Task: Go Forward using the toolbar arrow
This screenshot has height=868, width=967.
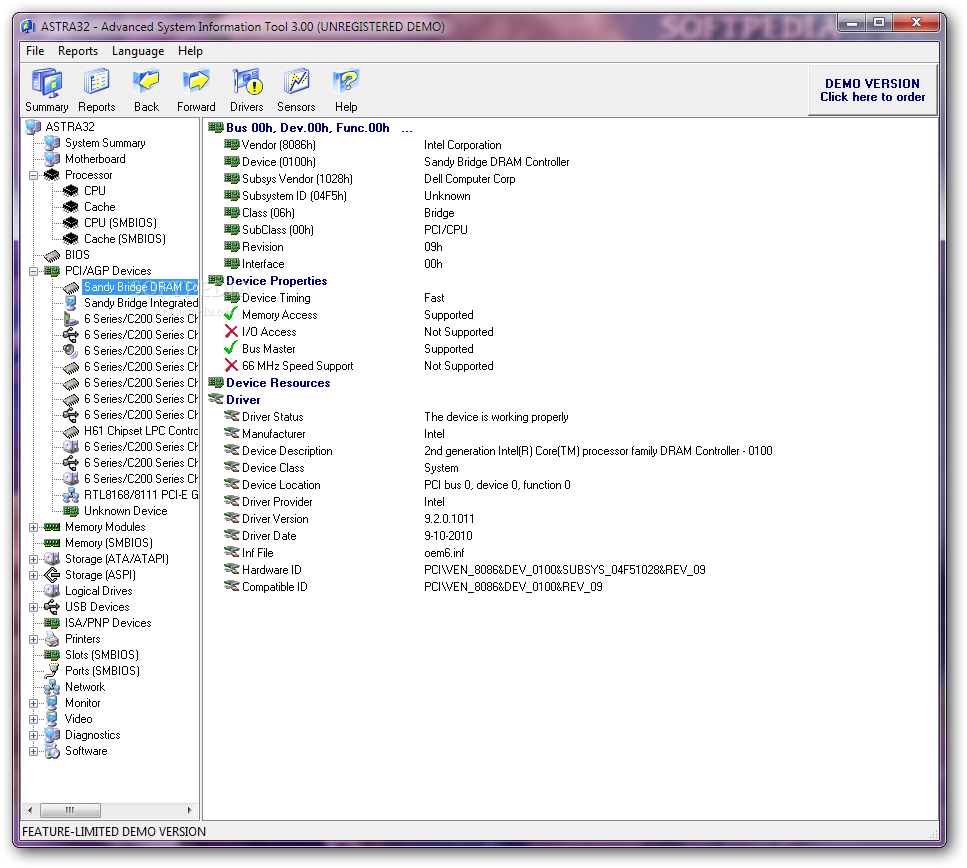Action: point(196,83)
